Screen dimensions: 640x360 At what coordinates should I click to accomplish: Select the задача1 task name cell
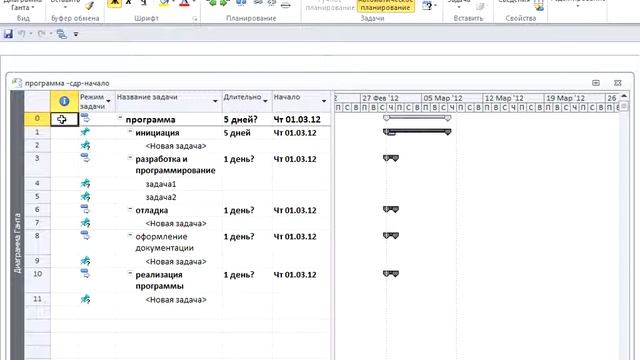pos(169,184)
